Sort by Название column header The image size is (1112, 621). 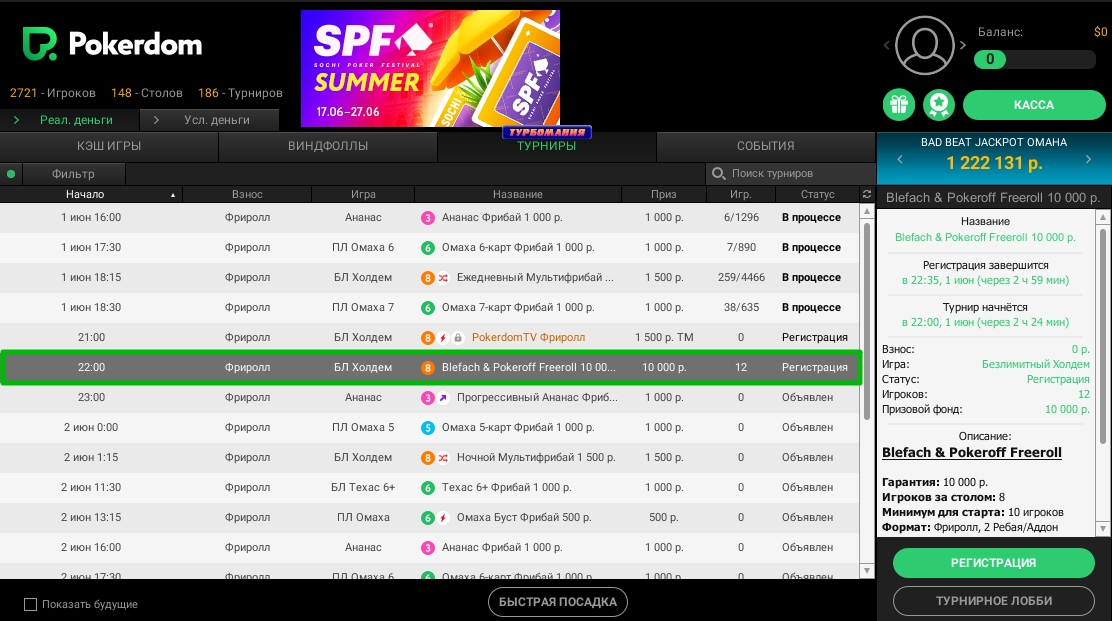518,194
